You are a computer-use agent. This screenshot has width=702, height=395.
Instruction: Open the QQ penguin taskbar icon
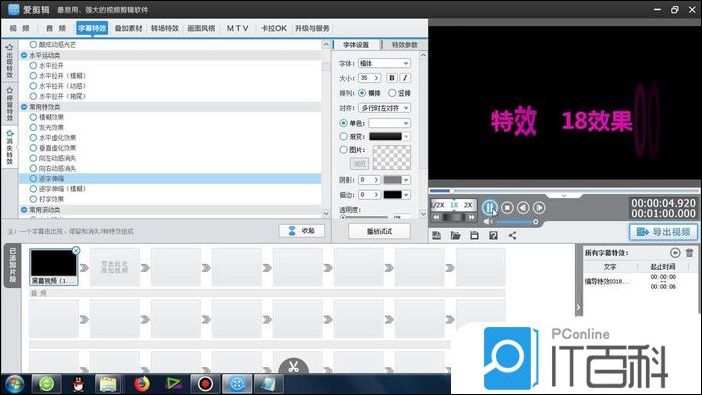pos(79,384)
